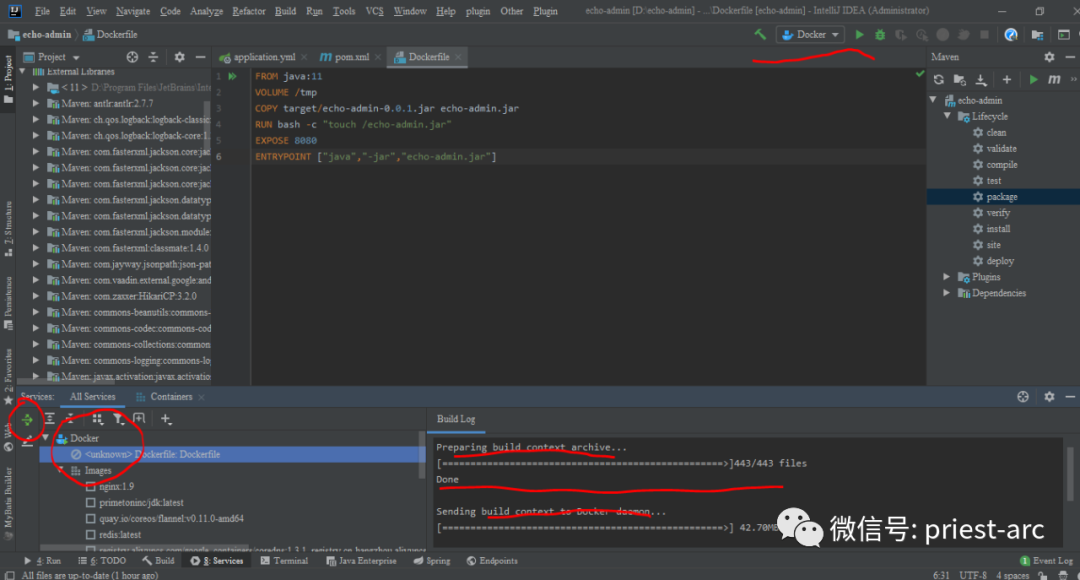The image size is (1080, 580).
Task: Switch to pom.xml editor tab
Action: 351,56
